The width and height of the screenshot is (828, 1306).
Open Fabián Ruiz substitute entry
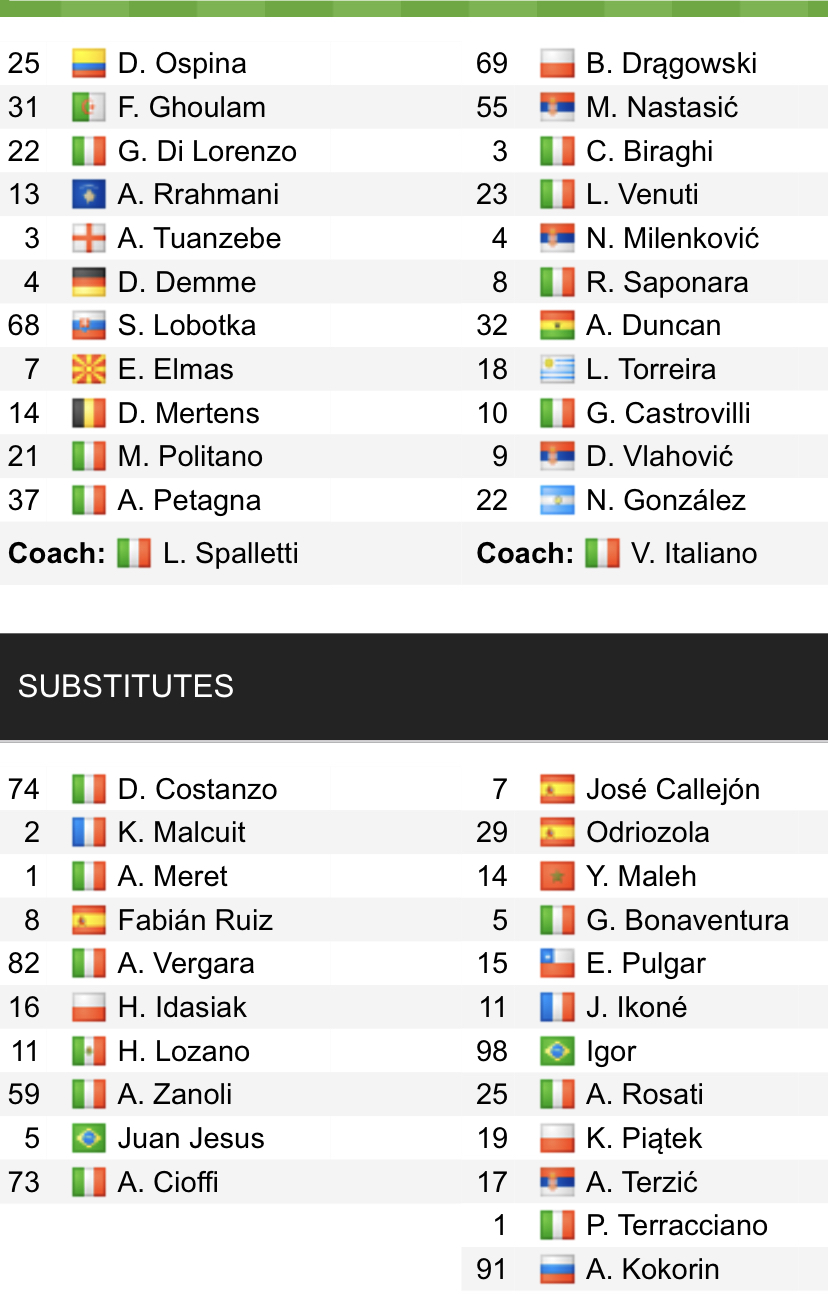coord(195,921)
